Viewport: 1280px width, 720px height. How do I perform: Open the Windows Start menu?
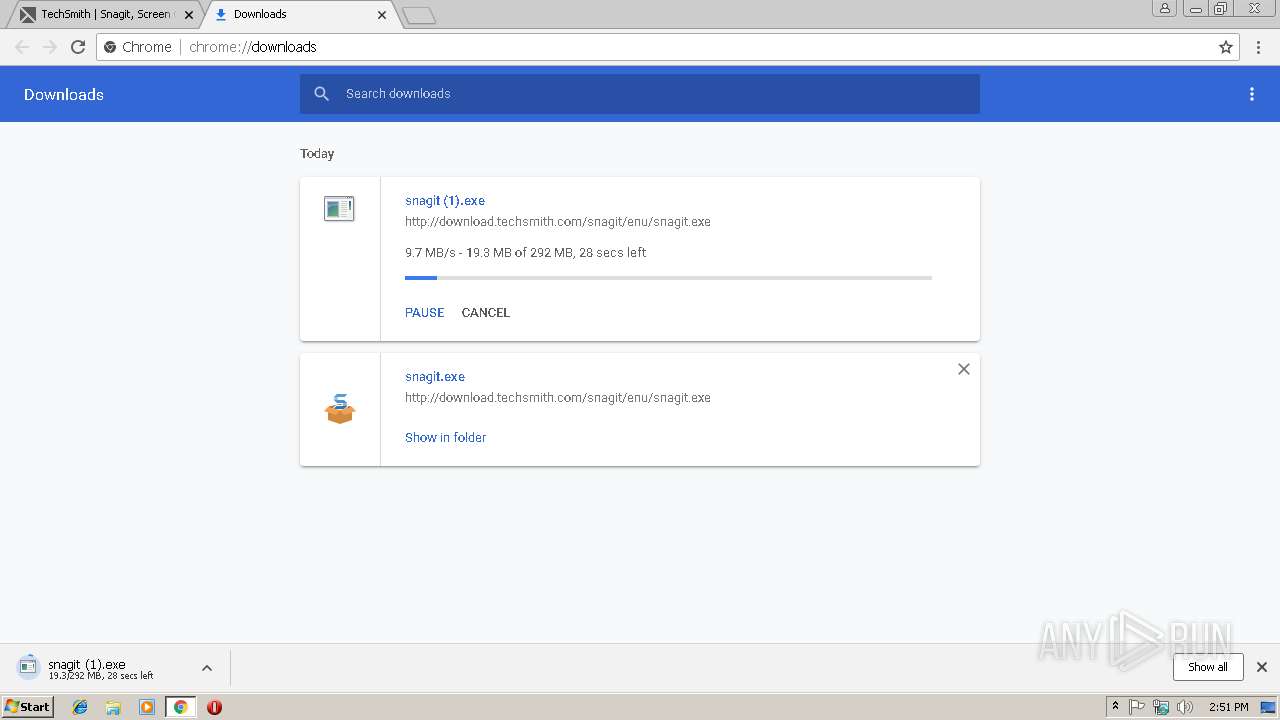[27, 707]
